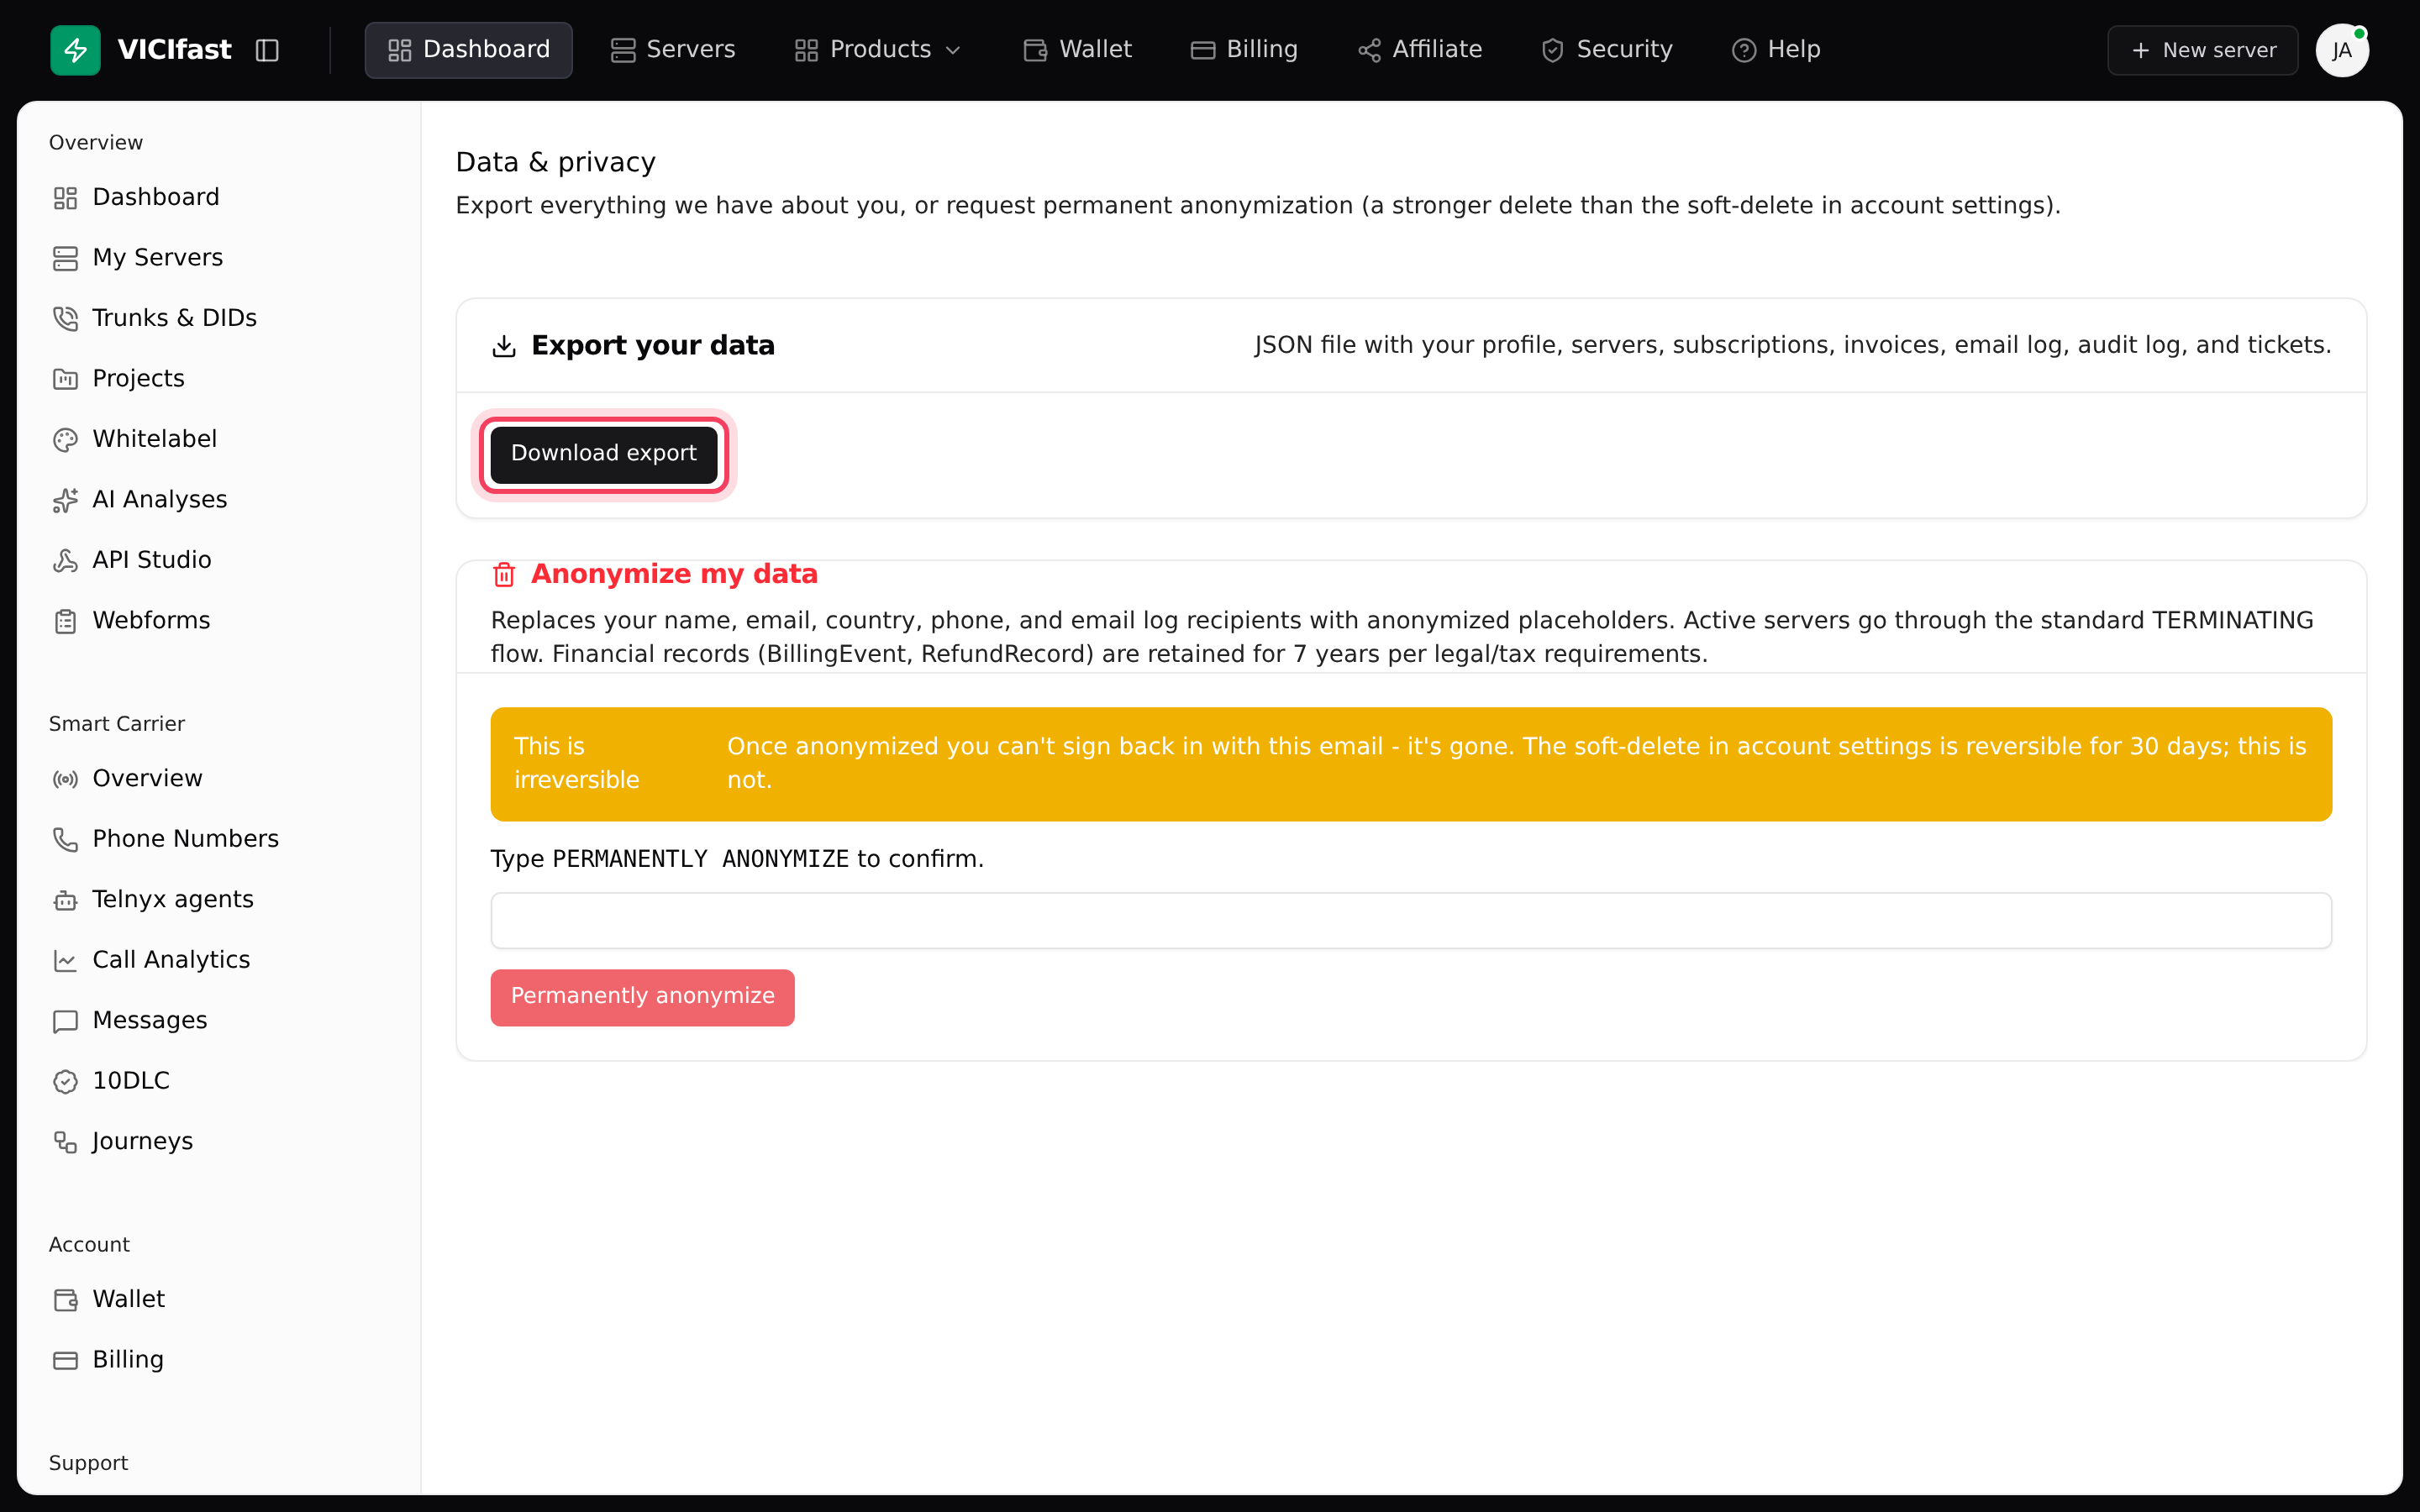Click the 'Anonymize my data' heading
The image size is (2420, 1512).
(674, 574)
